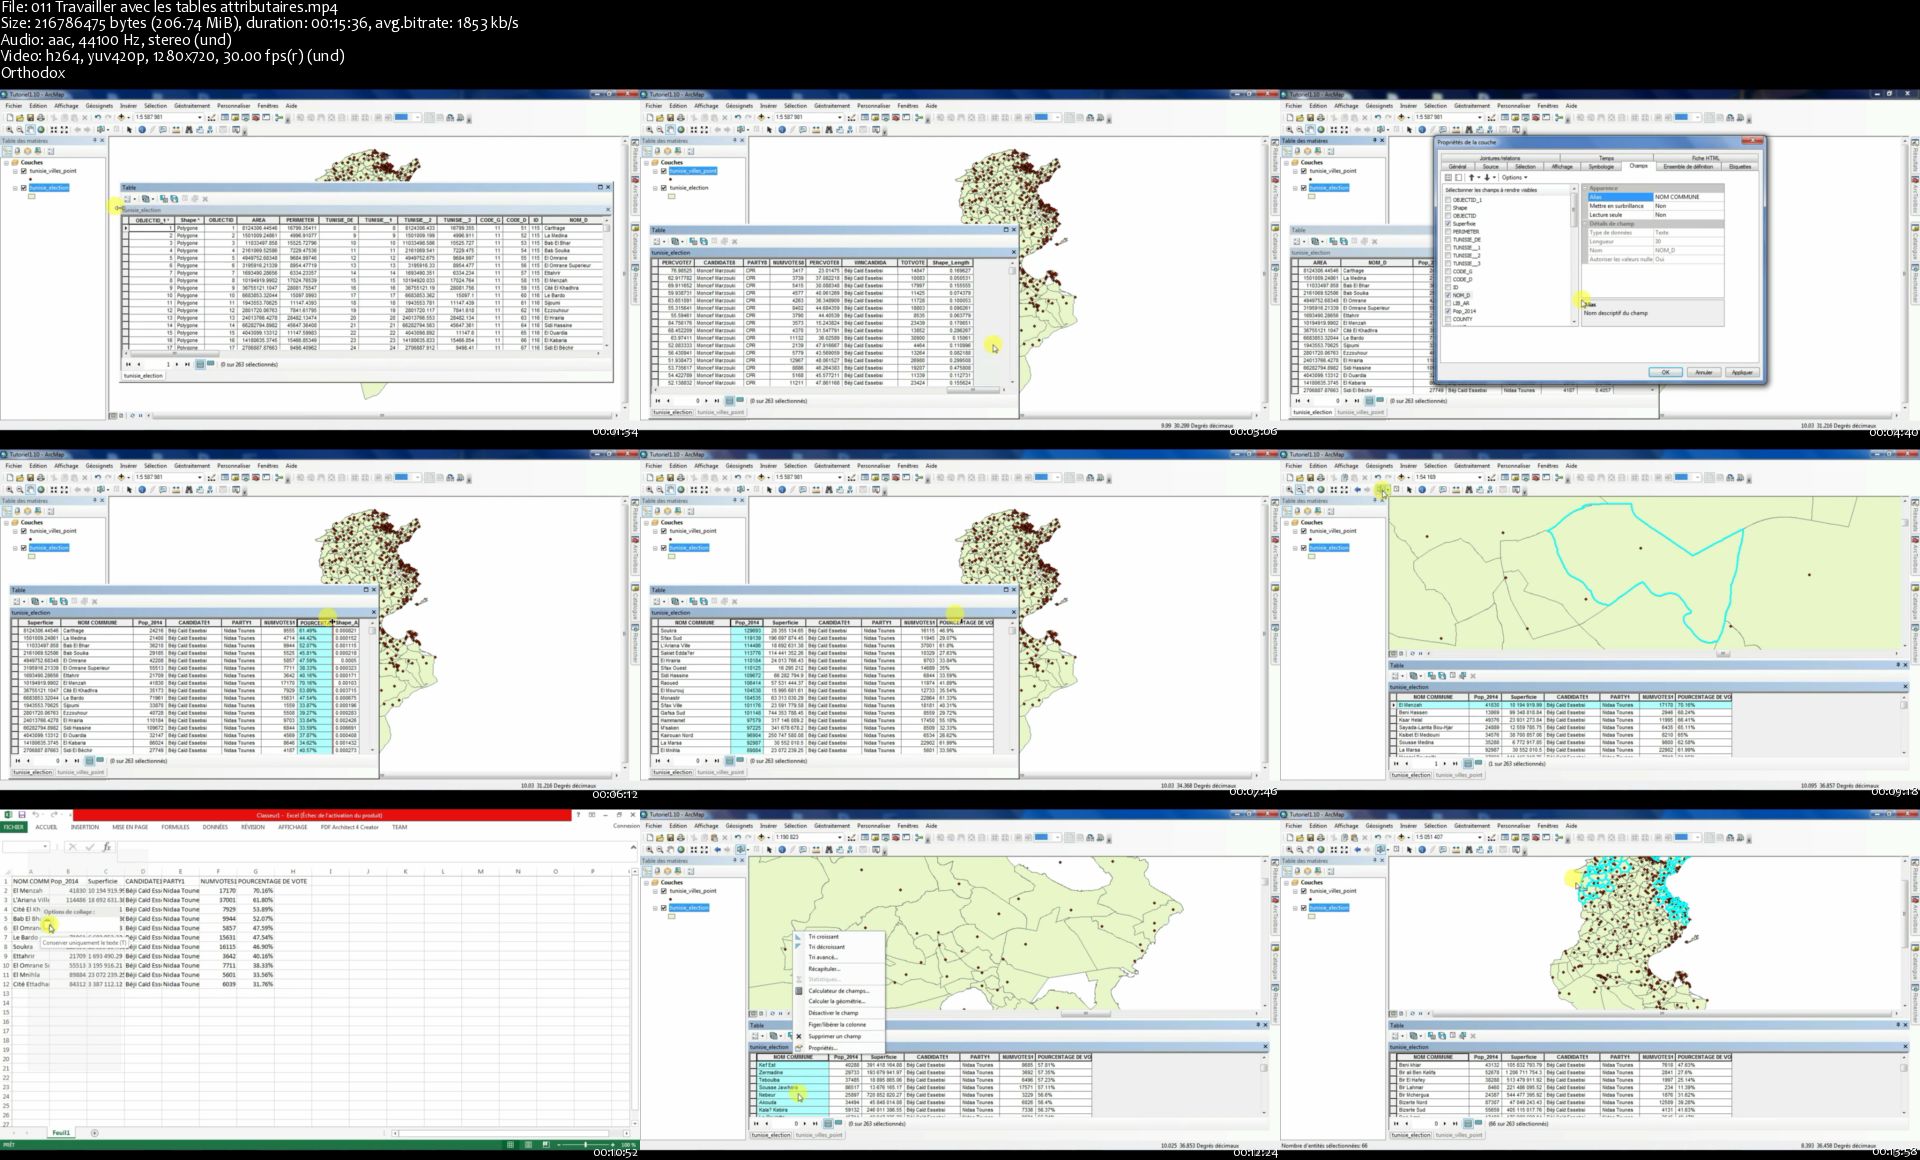Click move field up arrow in Champs tab
1920x1160 pixels.
tap(1472, 177)
